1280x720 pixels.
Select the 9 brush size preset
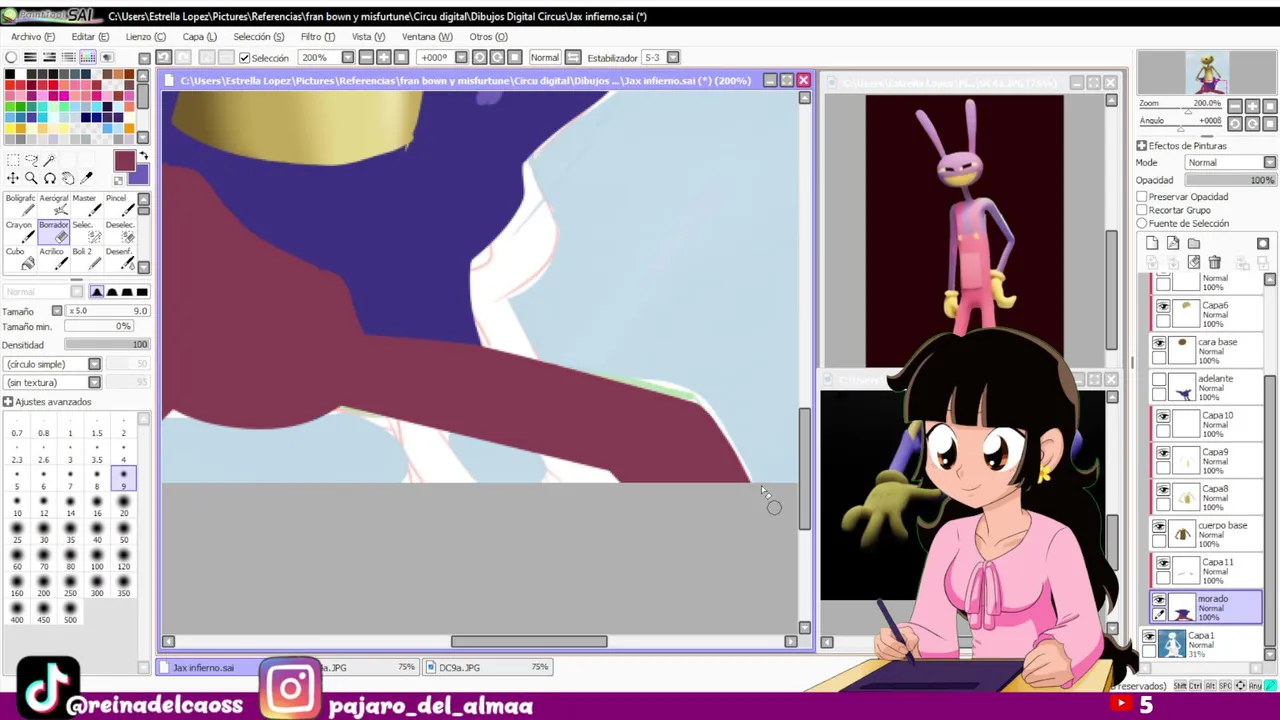124,478
